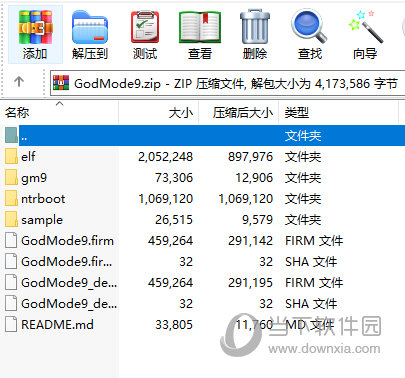Image resolution: width=405 pixels, height=378 pixels.
Task: Click the 解压到 (Extract to) icon
Action: point(90,27)
